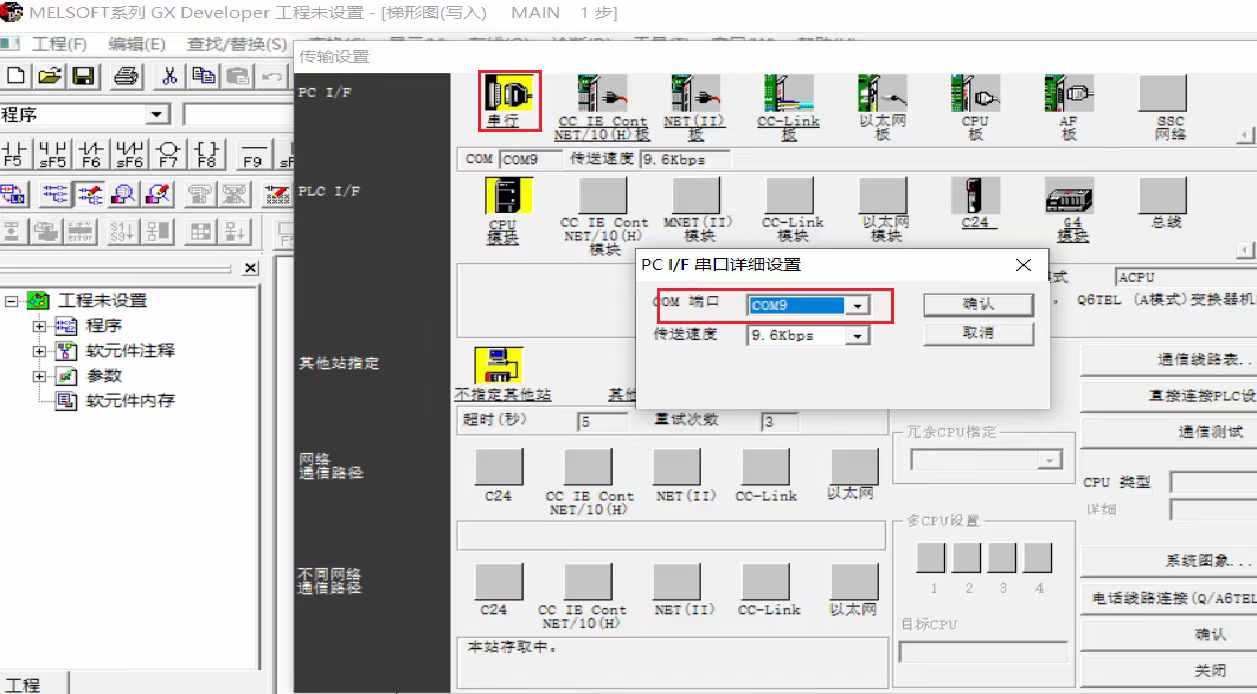Click the Save icon in the toolbar
The width and height of the screenshot is (1257, 694).
coord(83,76)
